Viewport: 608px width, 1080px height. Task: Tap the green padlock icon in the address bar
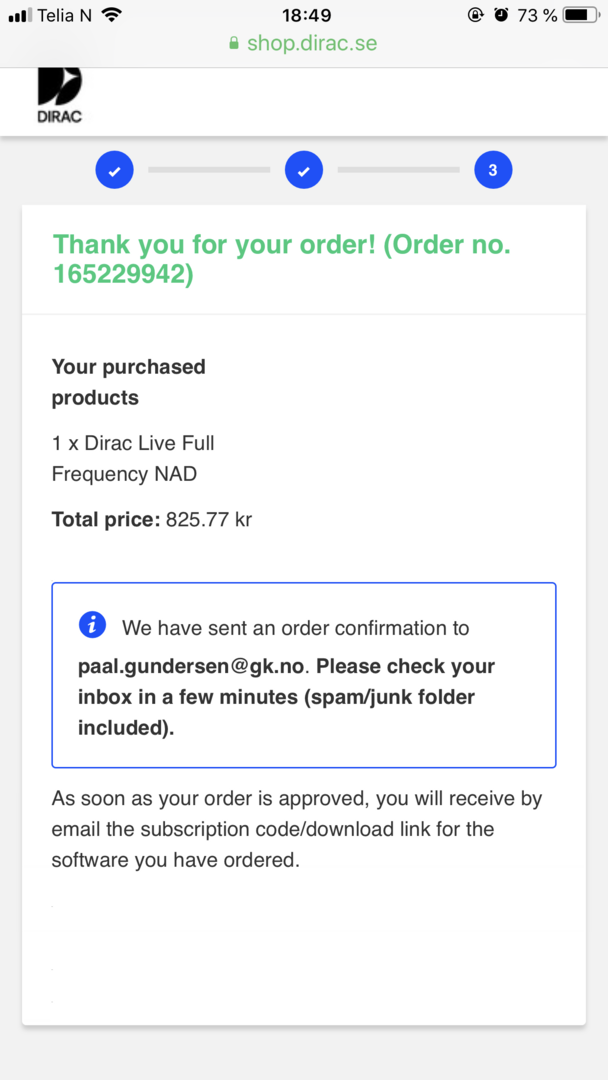click(x=234, y=44)
